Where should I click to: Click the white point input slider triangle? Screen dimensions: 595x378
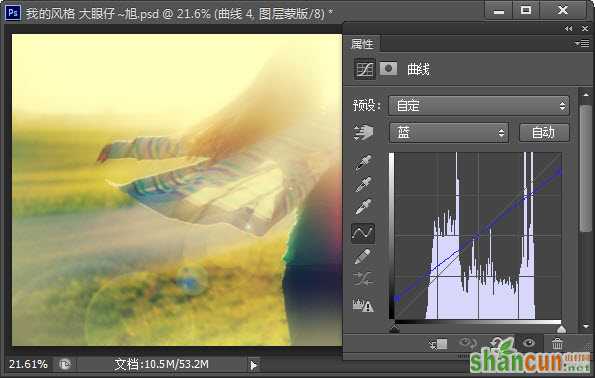561,328
